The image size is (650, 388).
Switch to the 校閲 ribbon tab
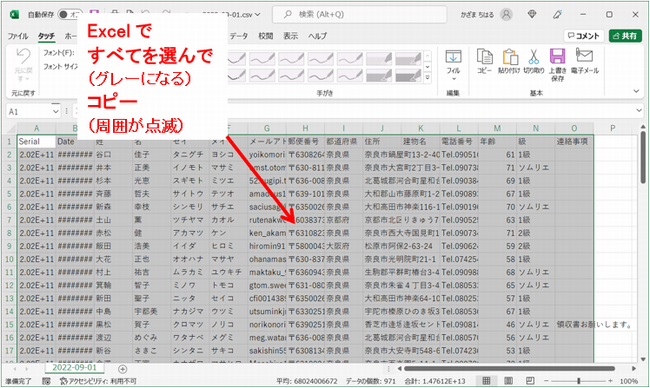tap(265, 36)
